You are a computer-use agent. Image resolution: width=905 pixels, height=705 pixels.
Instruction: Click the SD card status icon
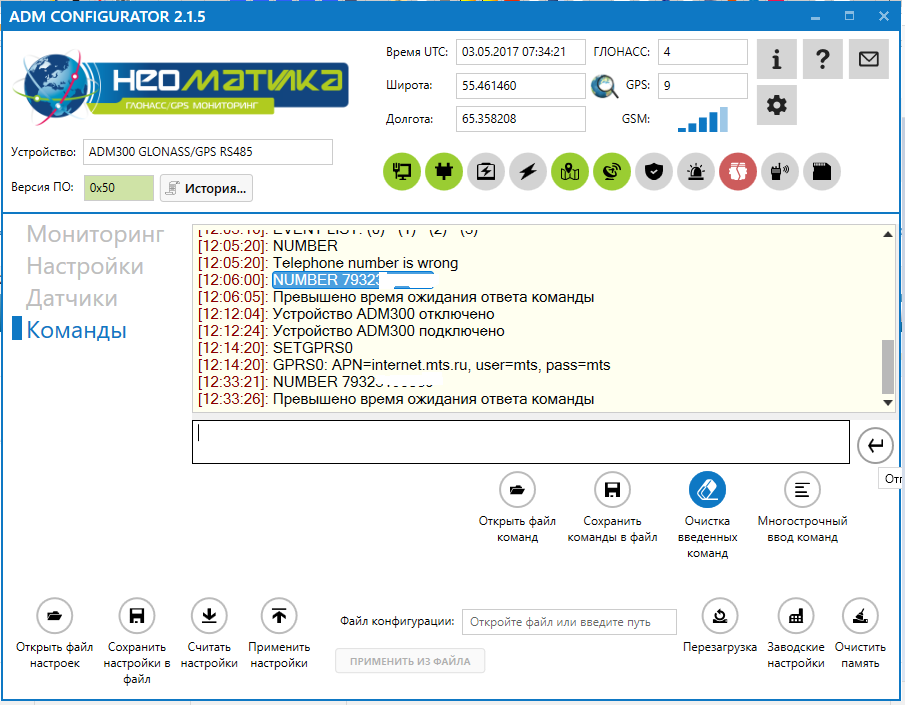click(x=822, y=172)
